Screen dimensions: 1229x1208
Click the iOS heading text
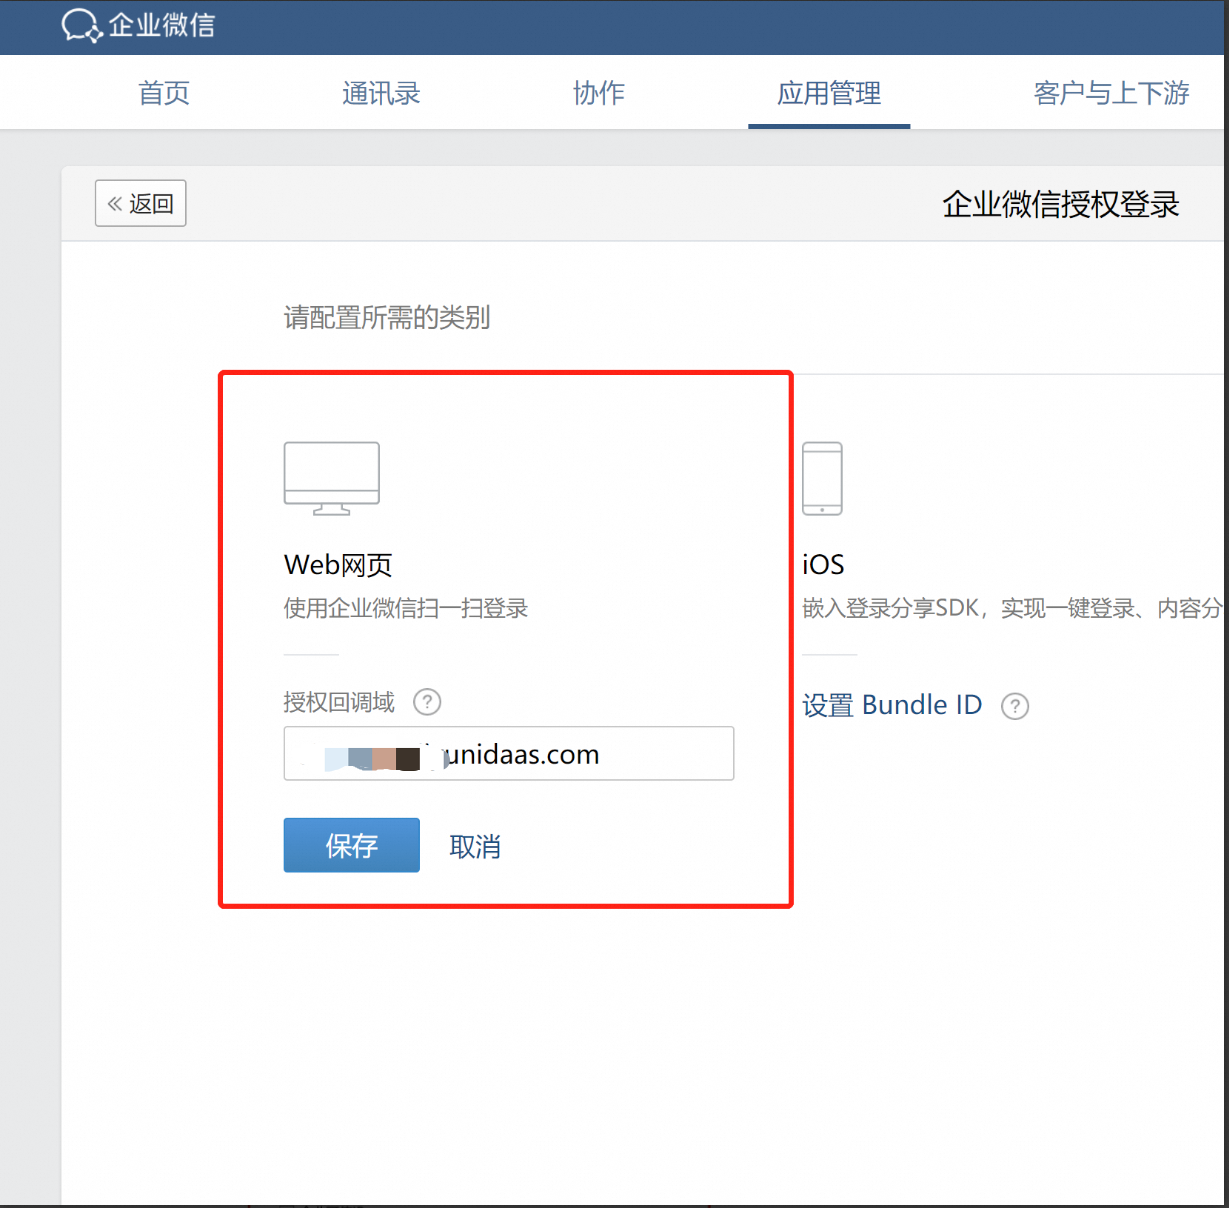point(823,565)
